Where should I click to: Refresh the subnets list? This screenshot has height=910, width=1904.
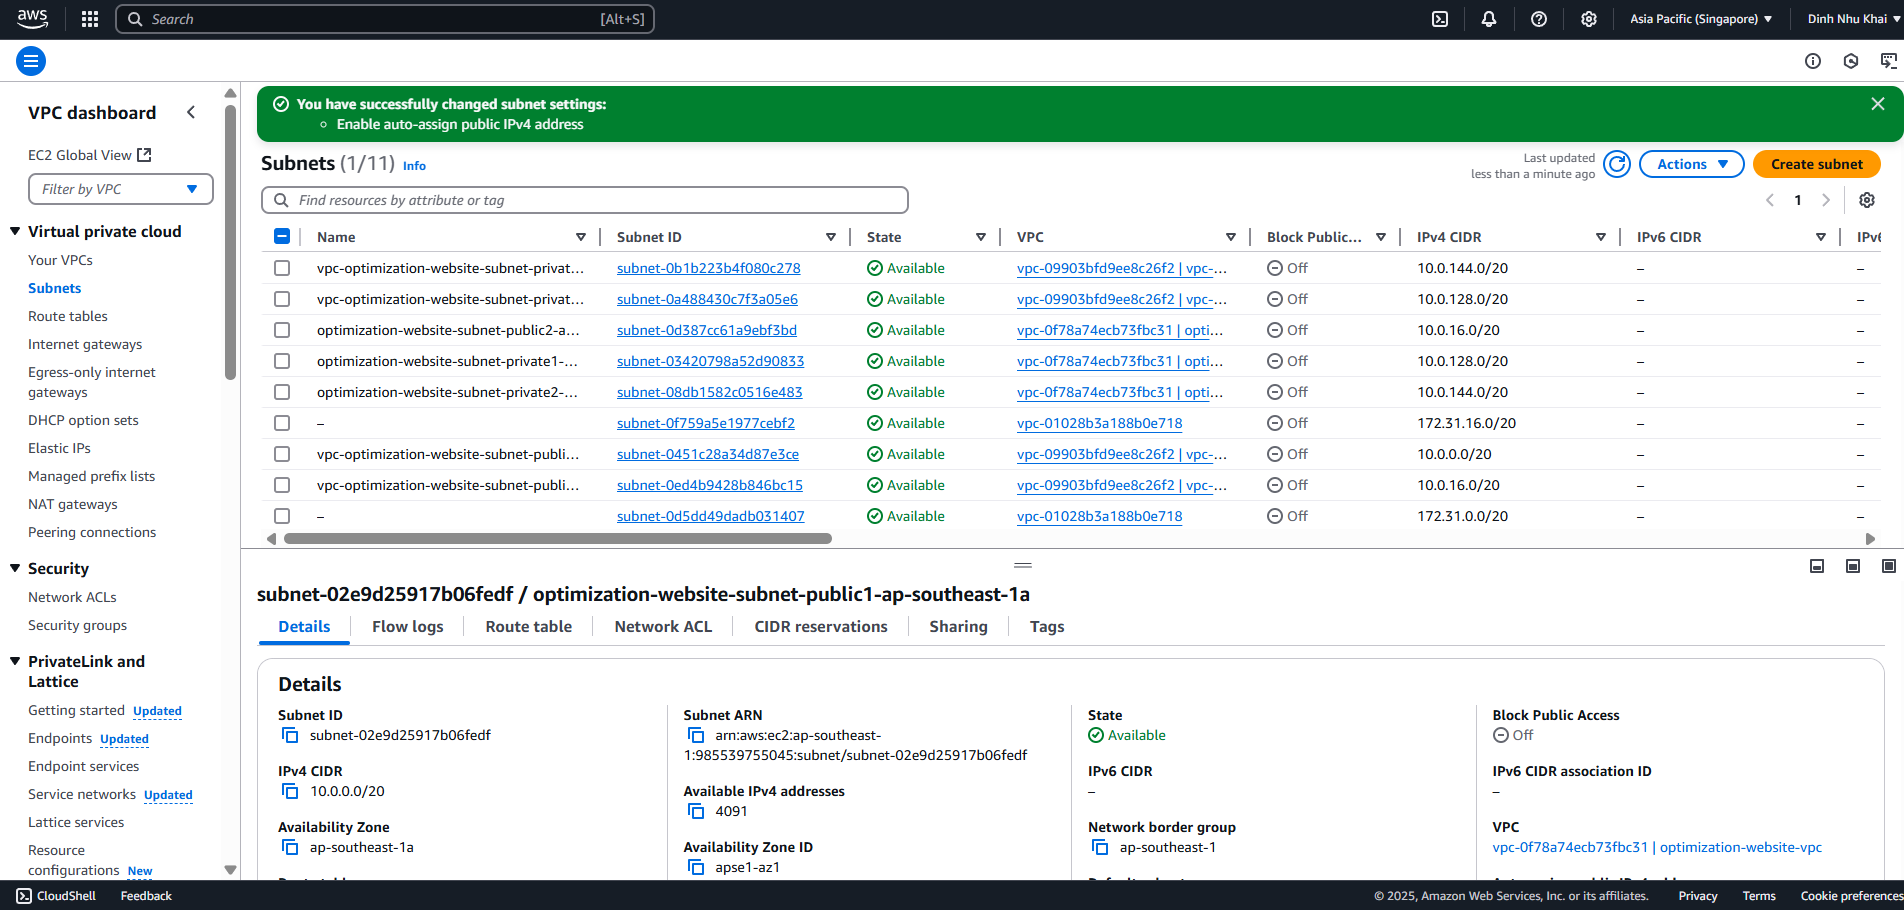1617,164
